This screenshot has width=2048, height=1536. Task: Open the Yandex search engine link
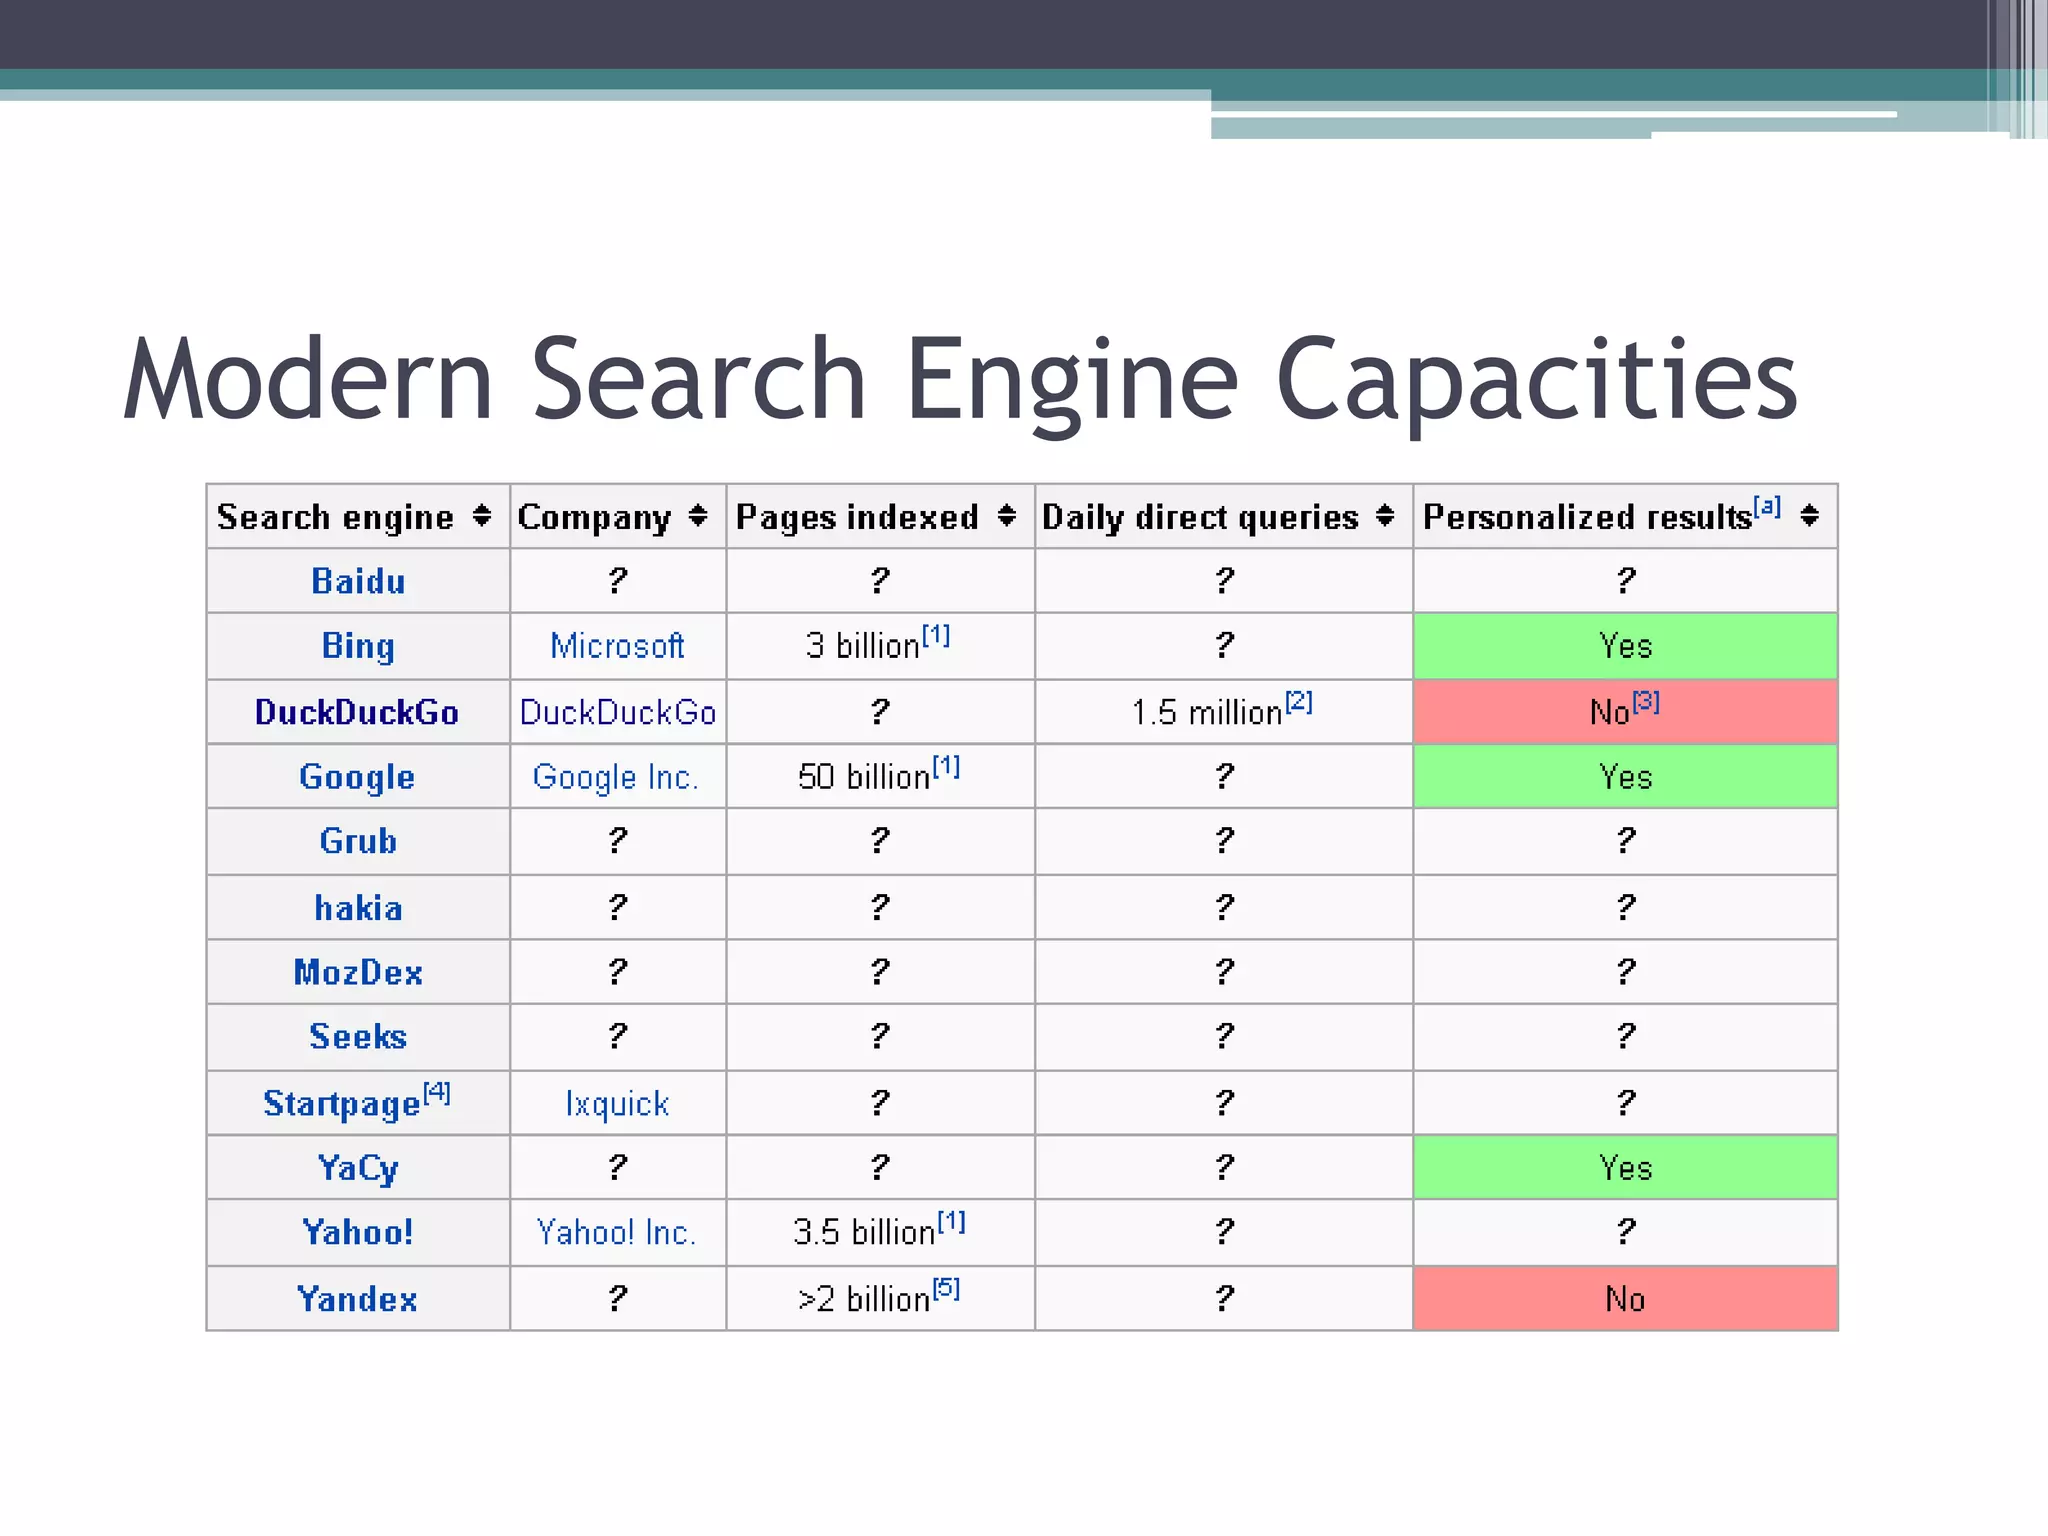click(x=357, y=1299)
